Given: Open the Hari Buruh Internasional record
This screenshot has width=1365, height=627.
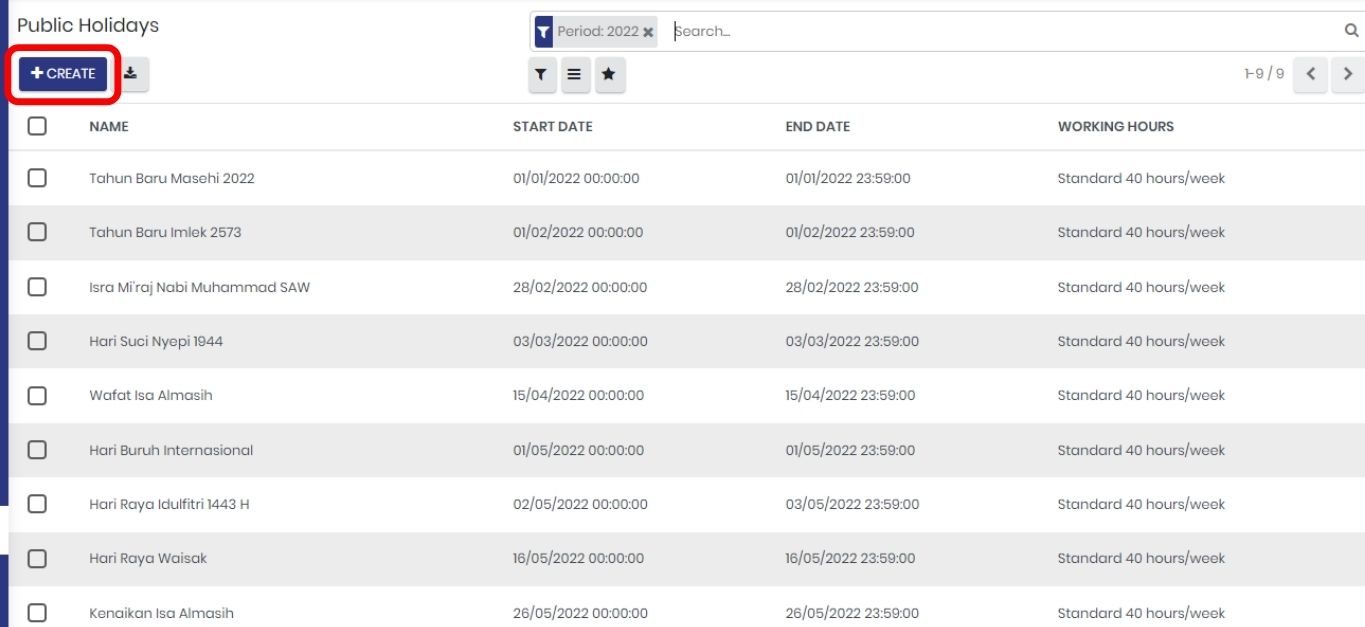Looking at the screenshot, I should (x=171, y=451).
